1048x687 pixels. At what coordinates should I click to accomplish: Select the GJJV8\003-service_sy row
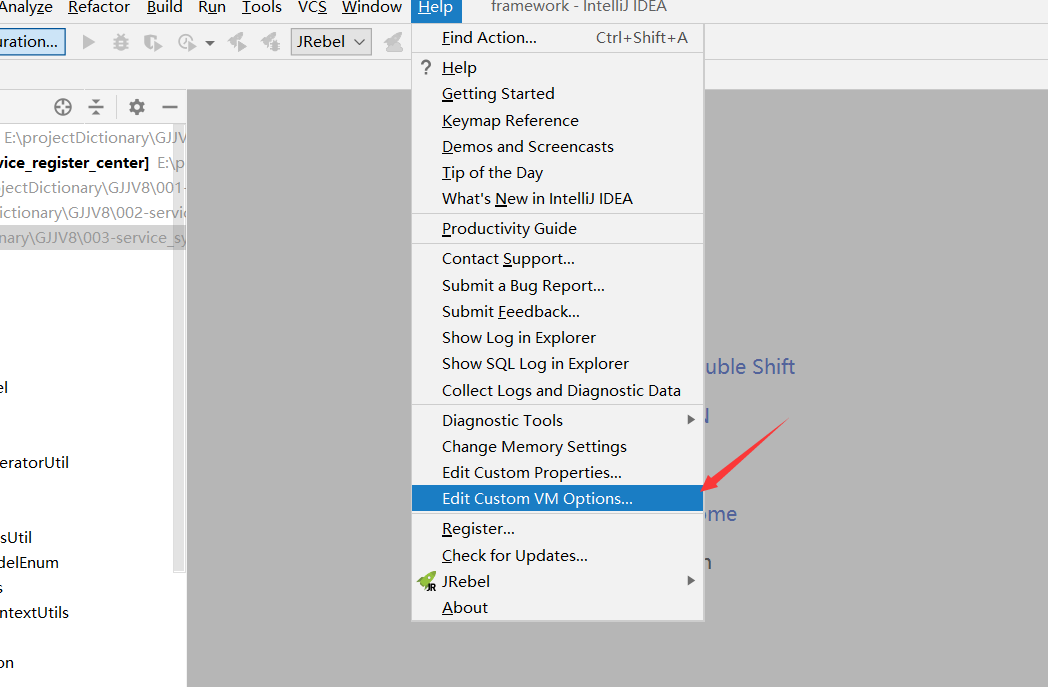coord(92,238)
